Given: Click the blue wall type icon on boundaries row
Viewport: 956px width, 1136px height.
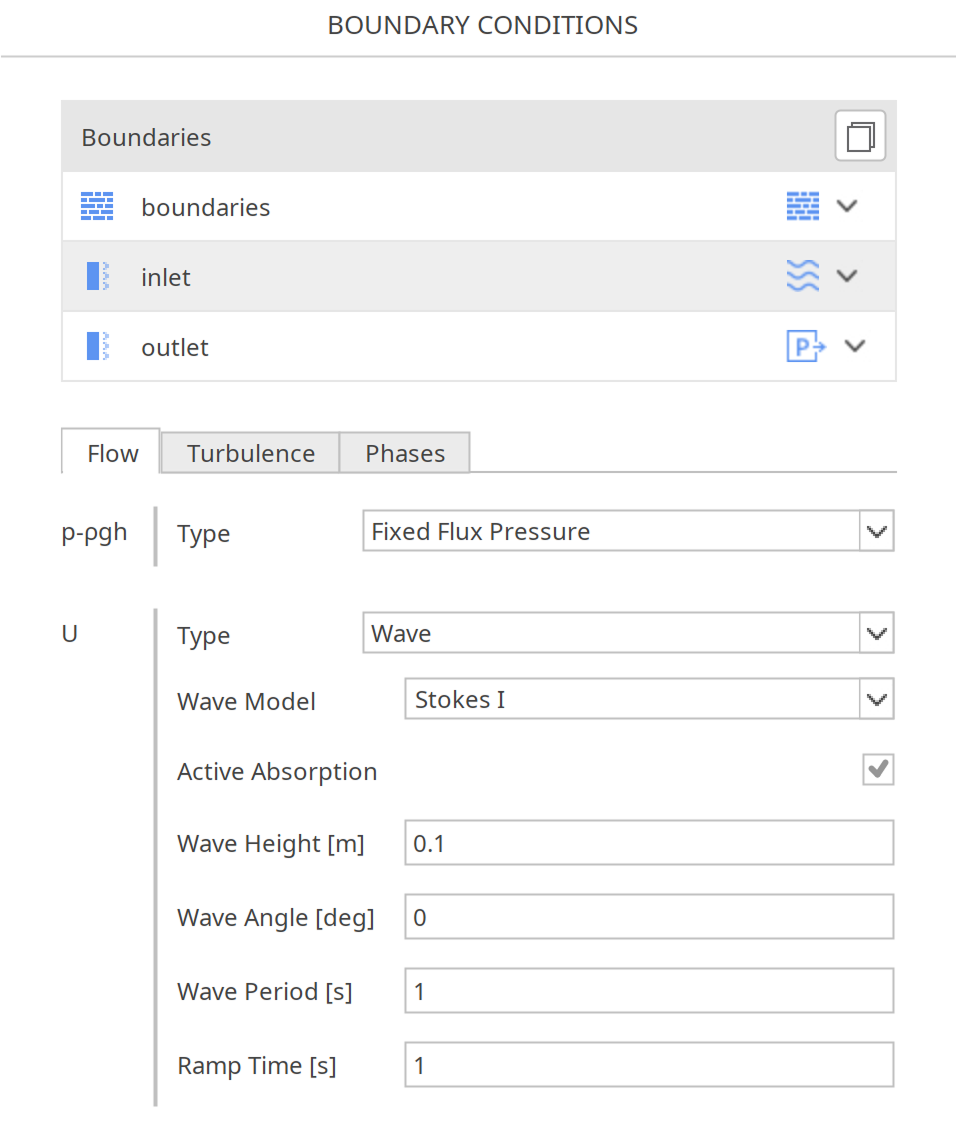Looking at the screenshot, I should 803,205.
